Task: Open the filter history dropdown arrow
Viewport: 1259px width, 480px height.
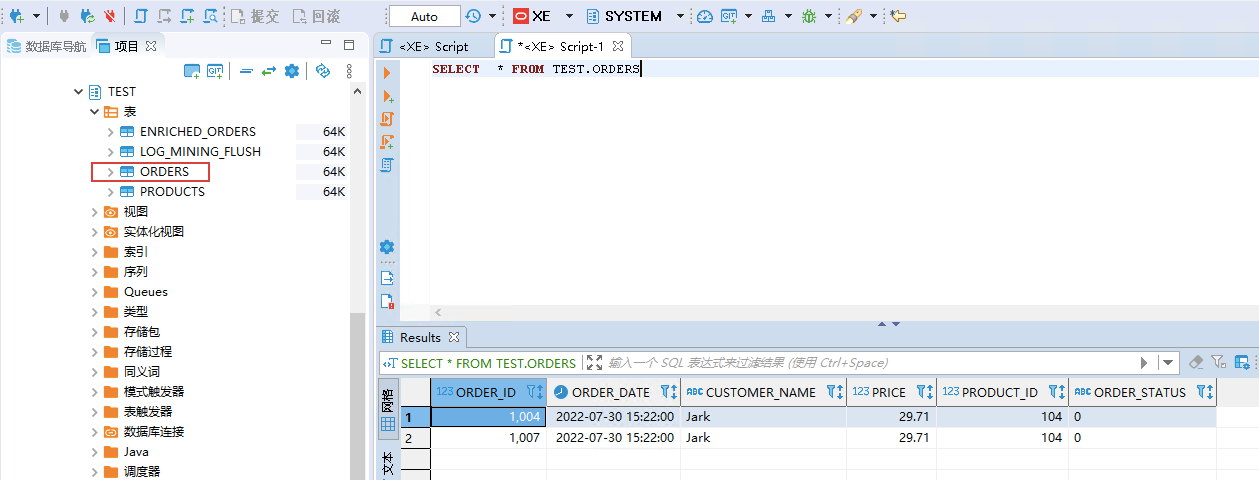Action: pyautogui.click(x=1168, y=363)
